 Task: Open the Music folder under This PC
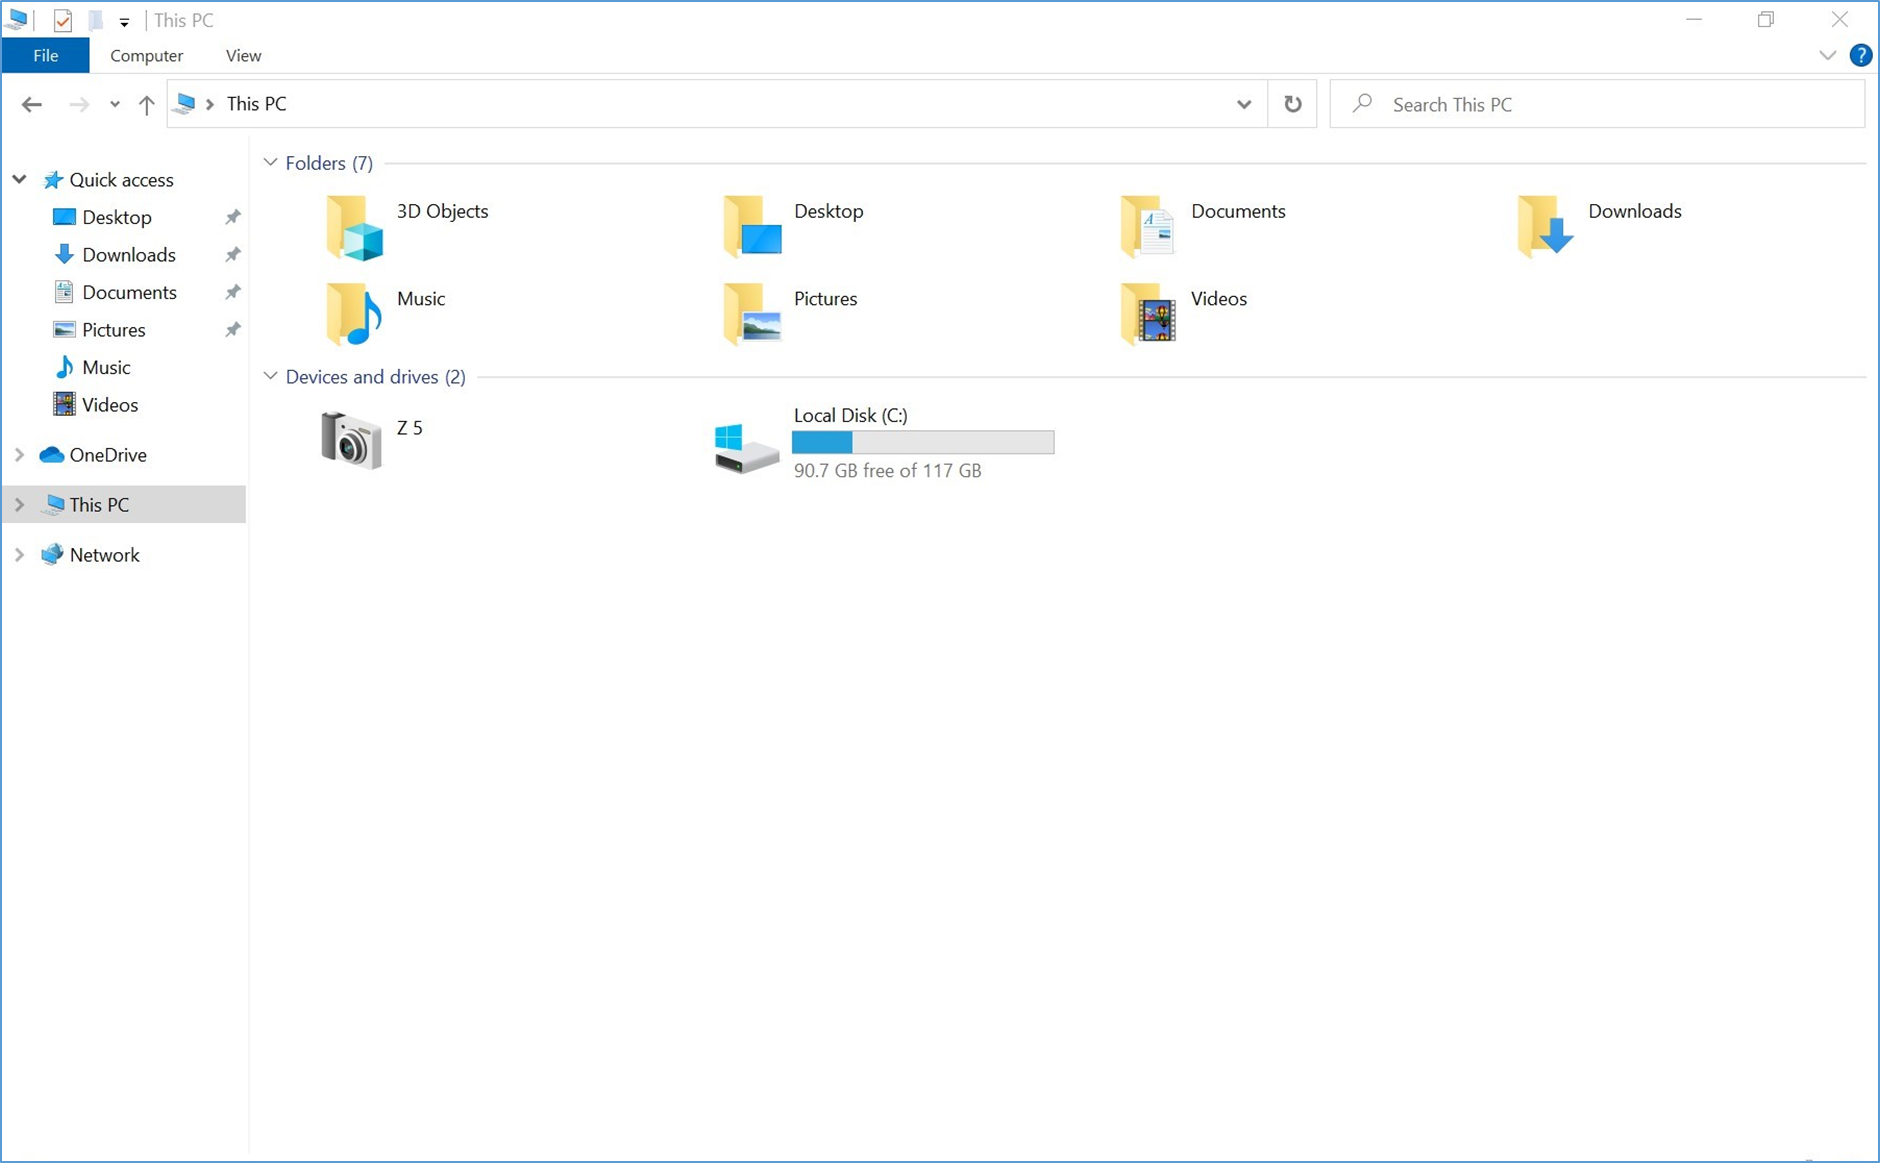420,298
